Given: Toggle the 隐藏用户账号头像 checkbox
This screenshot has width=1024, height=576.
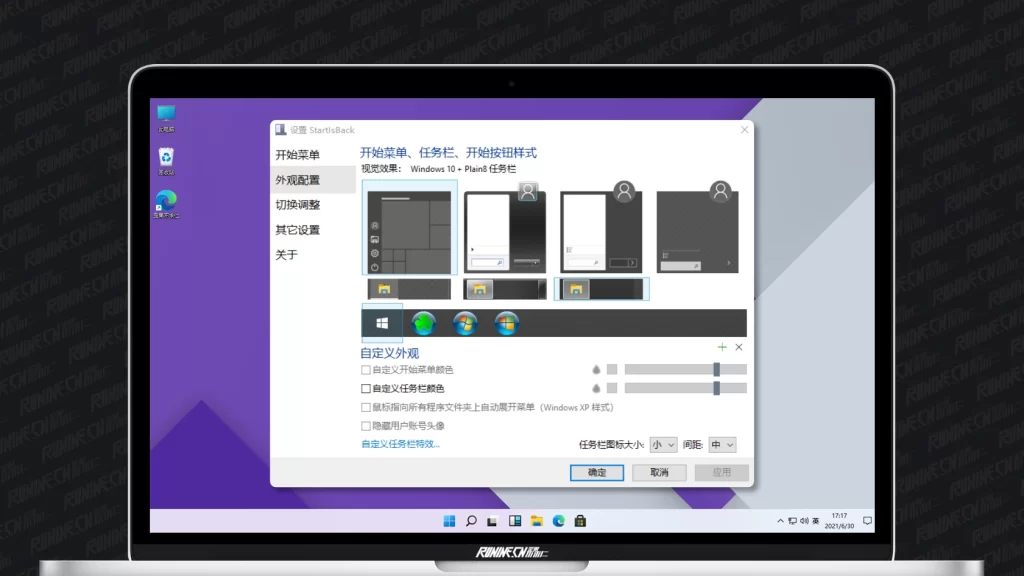Looking at the screenshot, I should click(x=366, y=426).
